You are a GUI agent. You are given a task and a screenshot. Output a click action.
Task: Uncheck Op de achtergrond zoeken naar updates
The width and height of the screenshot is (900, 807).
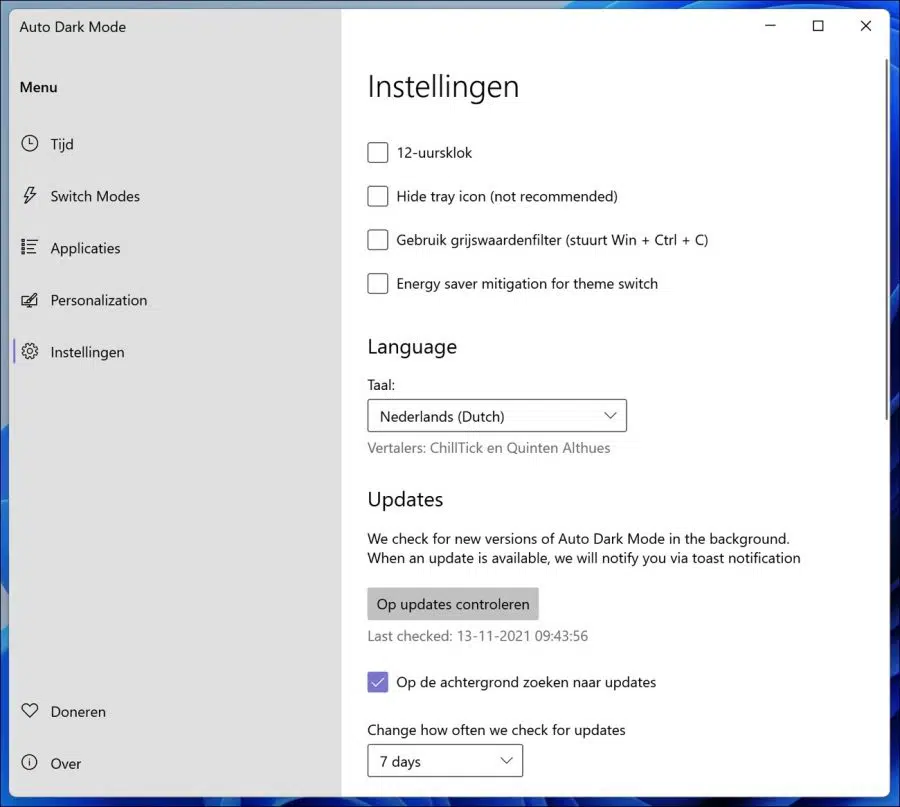[x=378, y=682]
